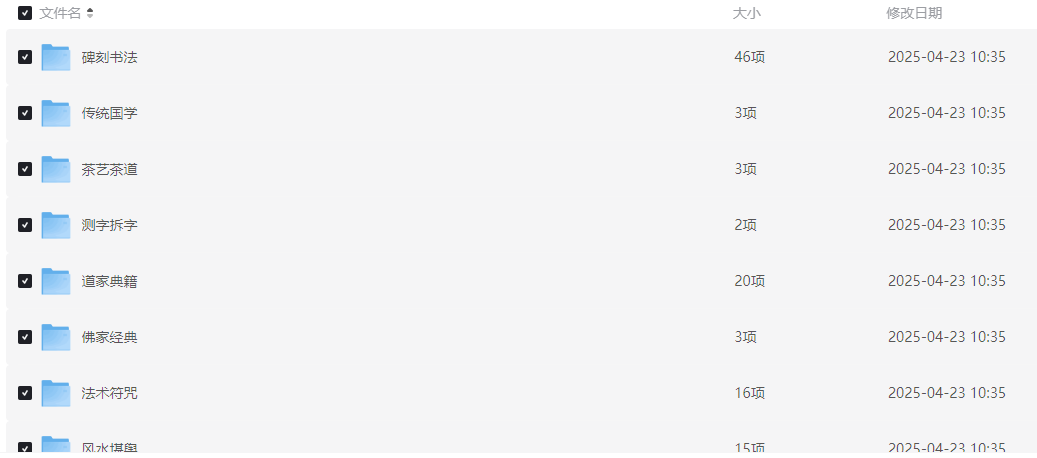Uncheck the 茶艺茶道 row checkbox
Viewport: 1037px width, 458px height.
tap(25, 170)
